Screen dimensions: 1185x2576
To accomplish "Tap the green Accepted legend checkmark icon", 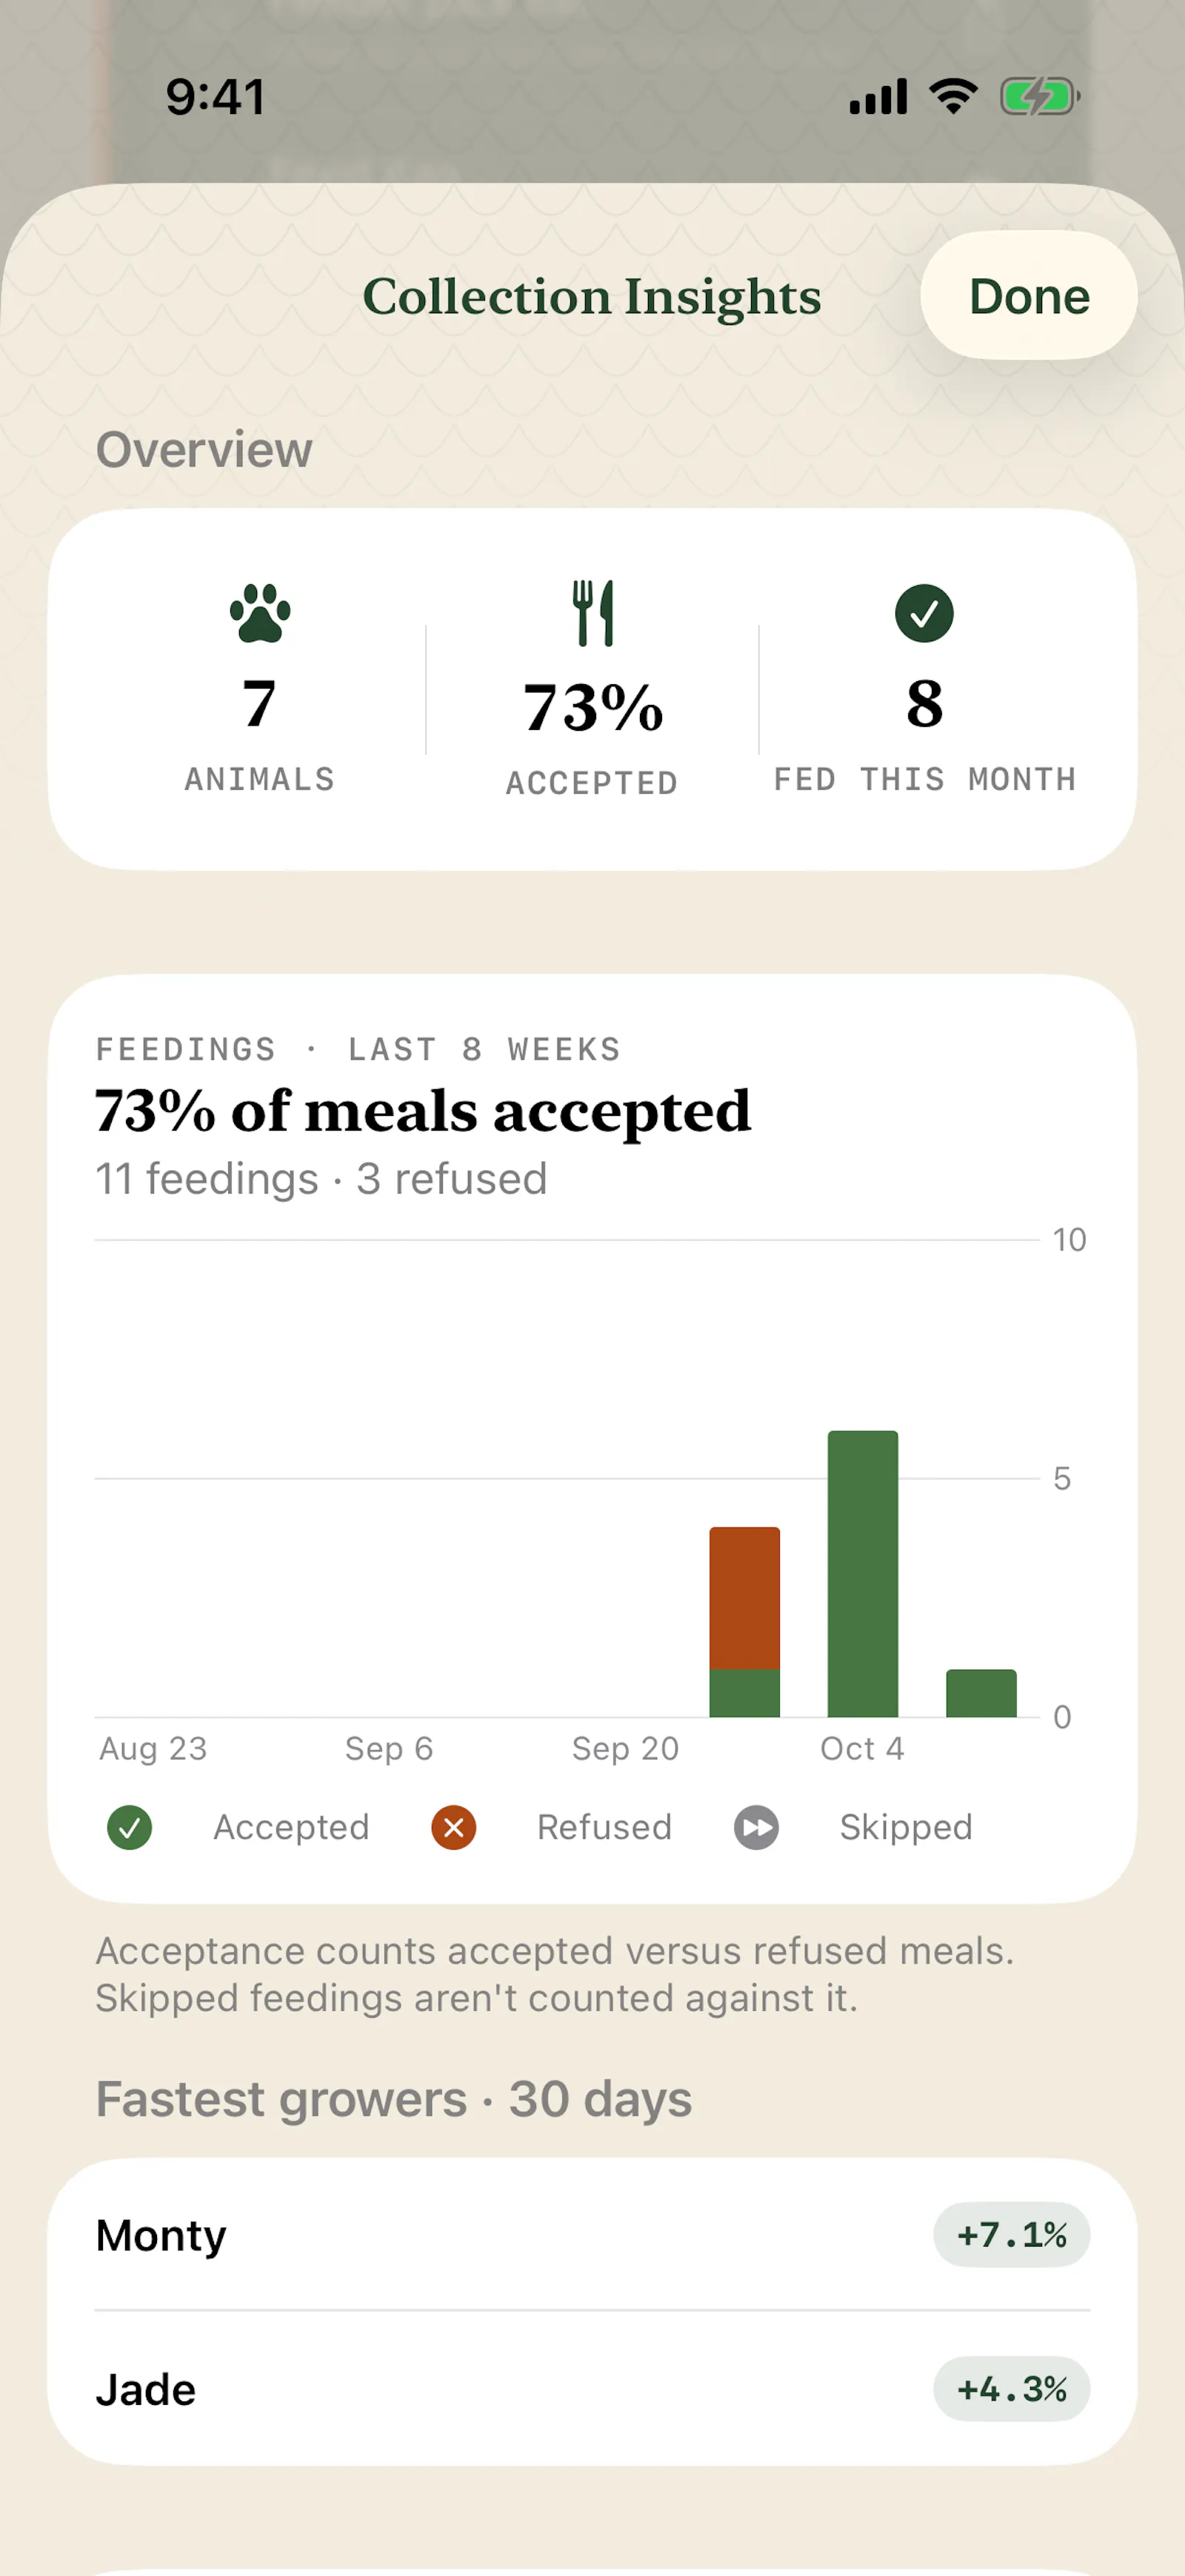I will [x=130, y=1828].
